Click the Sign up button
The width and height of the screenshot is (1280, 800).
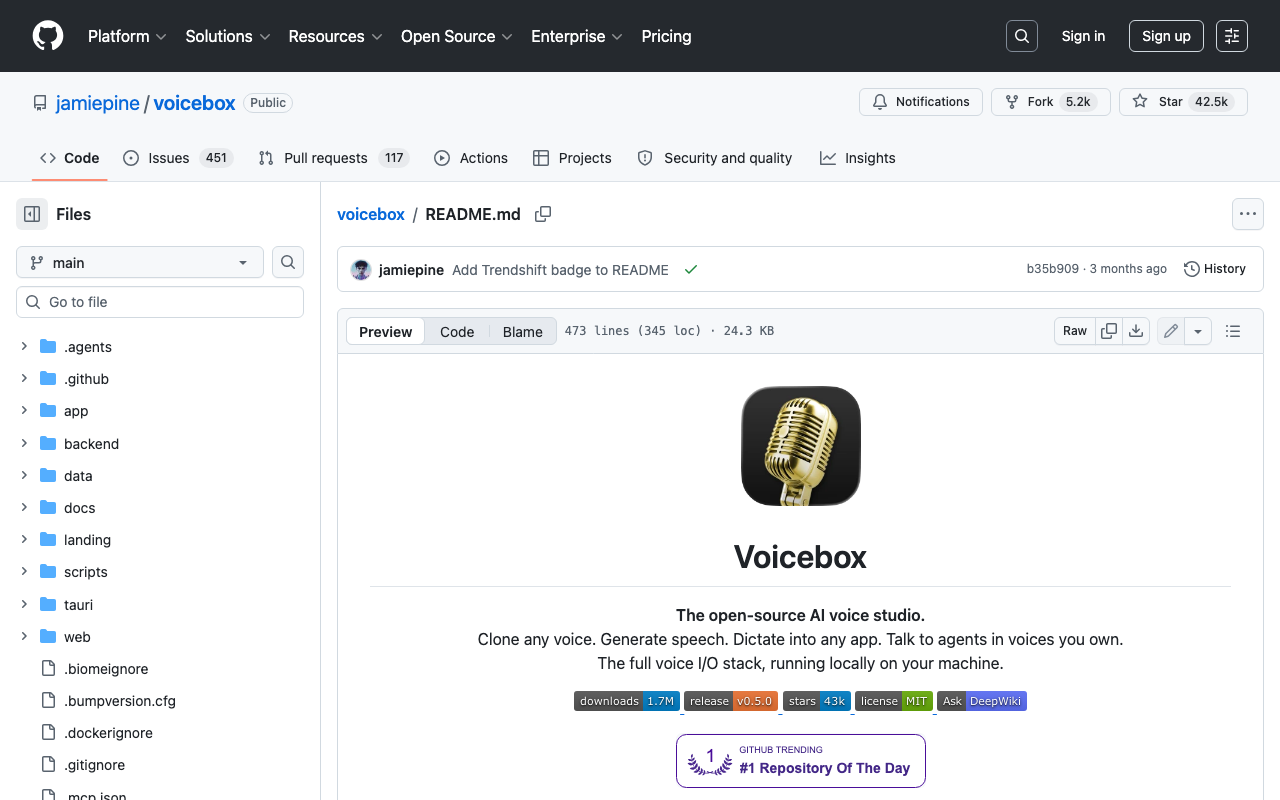(x=1166, y=36)
